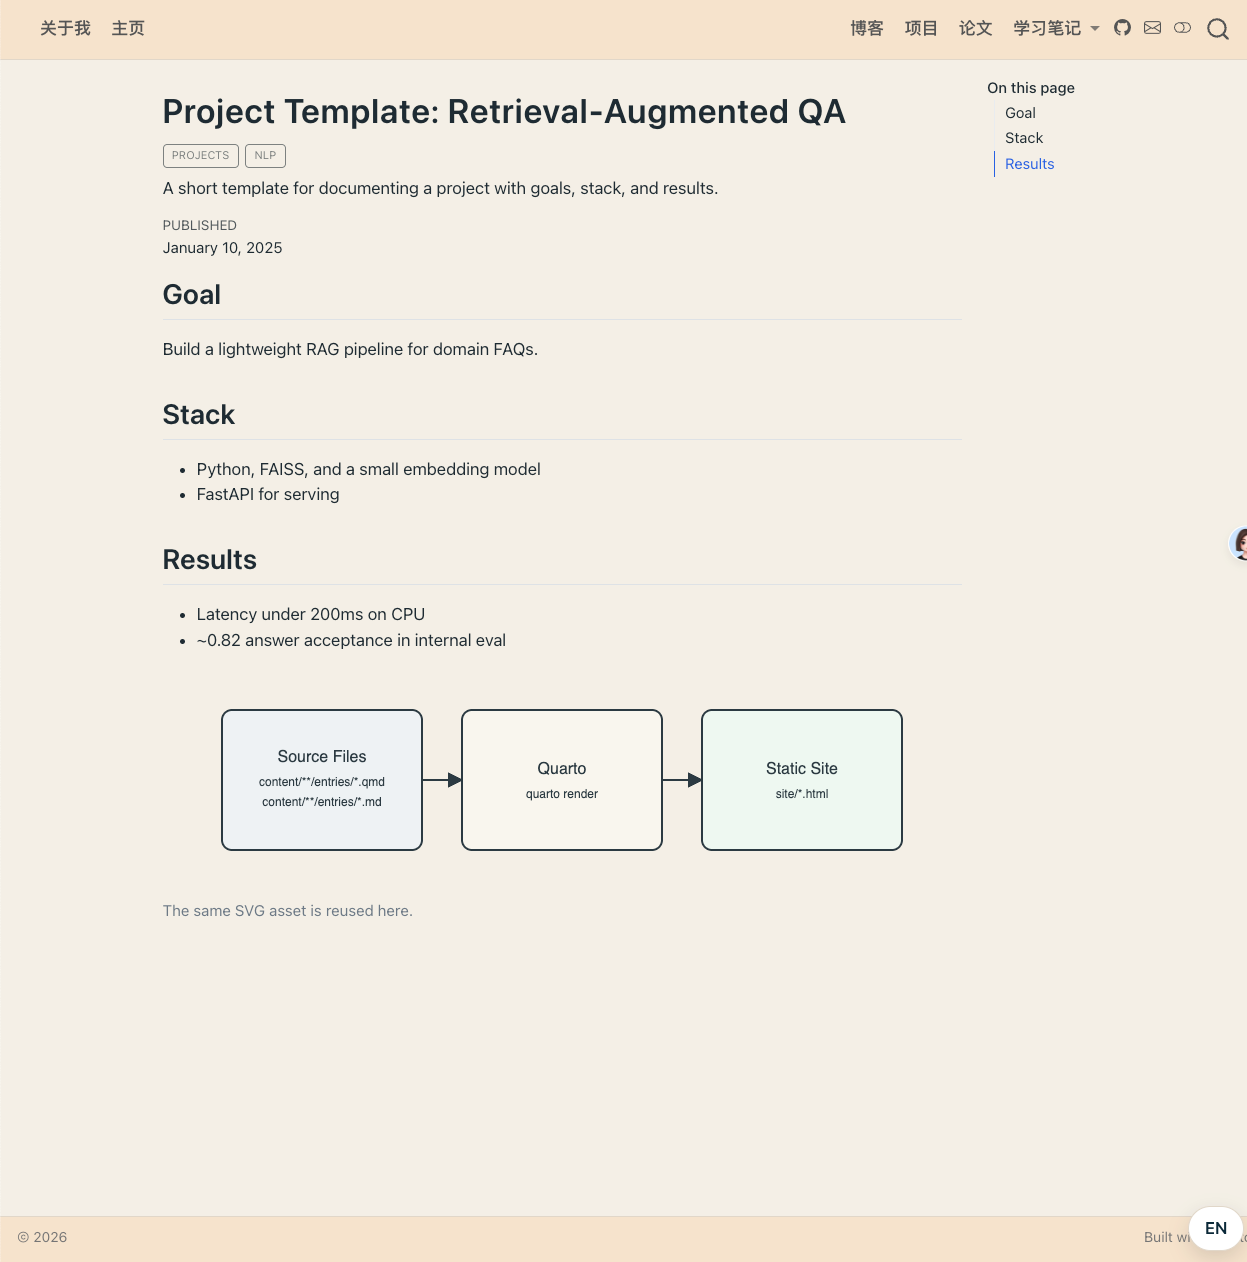Click the avatar icon at right edge
The image size is (1247, 1262).
coord(1239,543)
